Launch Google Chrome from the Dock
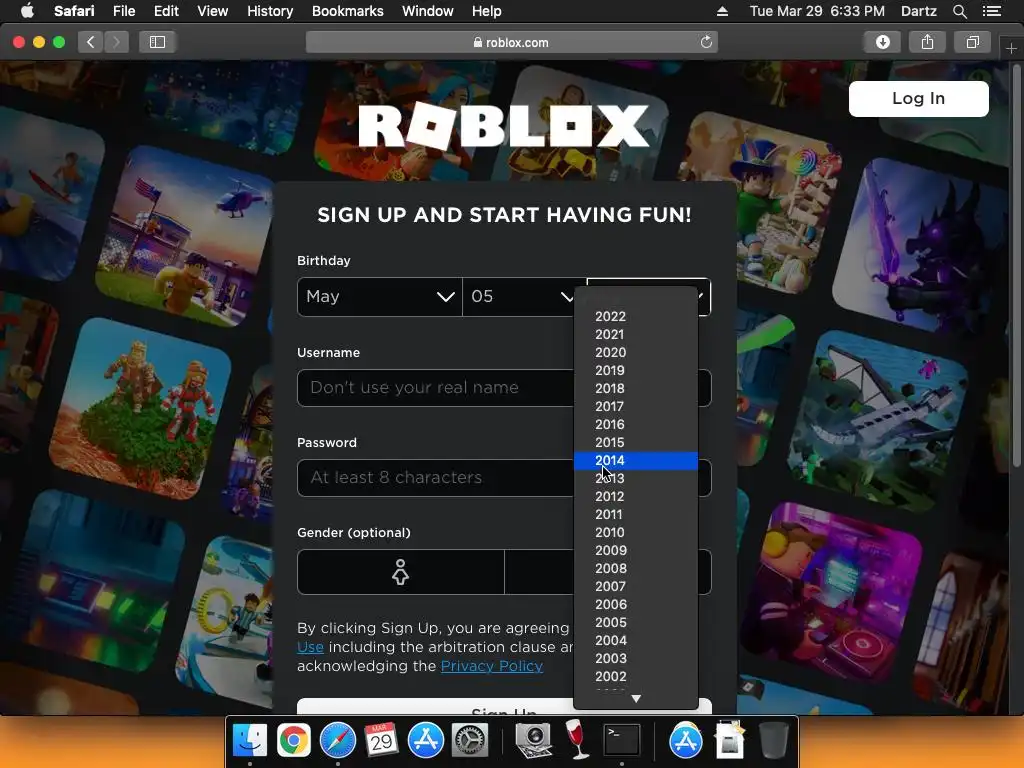Screen dimensions: 1024x768 (294, 741)
